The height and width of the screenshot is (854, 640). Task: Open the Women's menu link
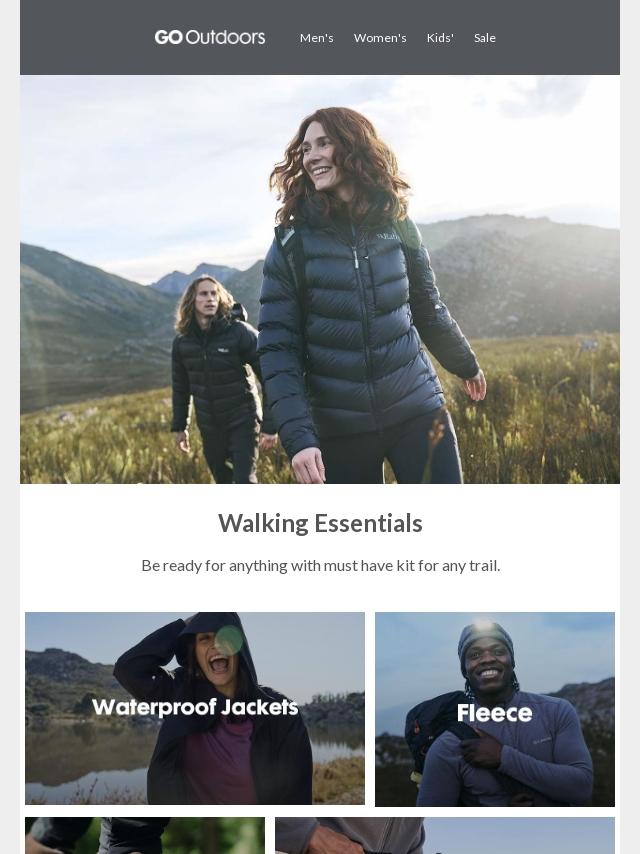click(380, 38)
